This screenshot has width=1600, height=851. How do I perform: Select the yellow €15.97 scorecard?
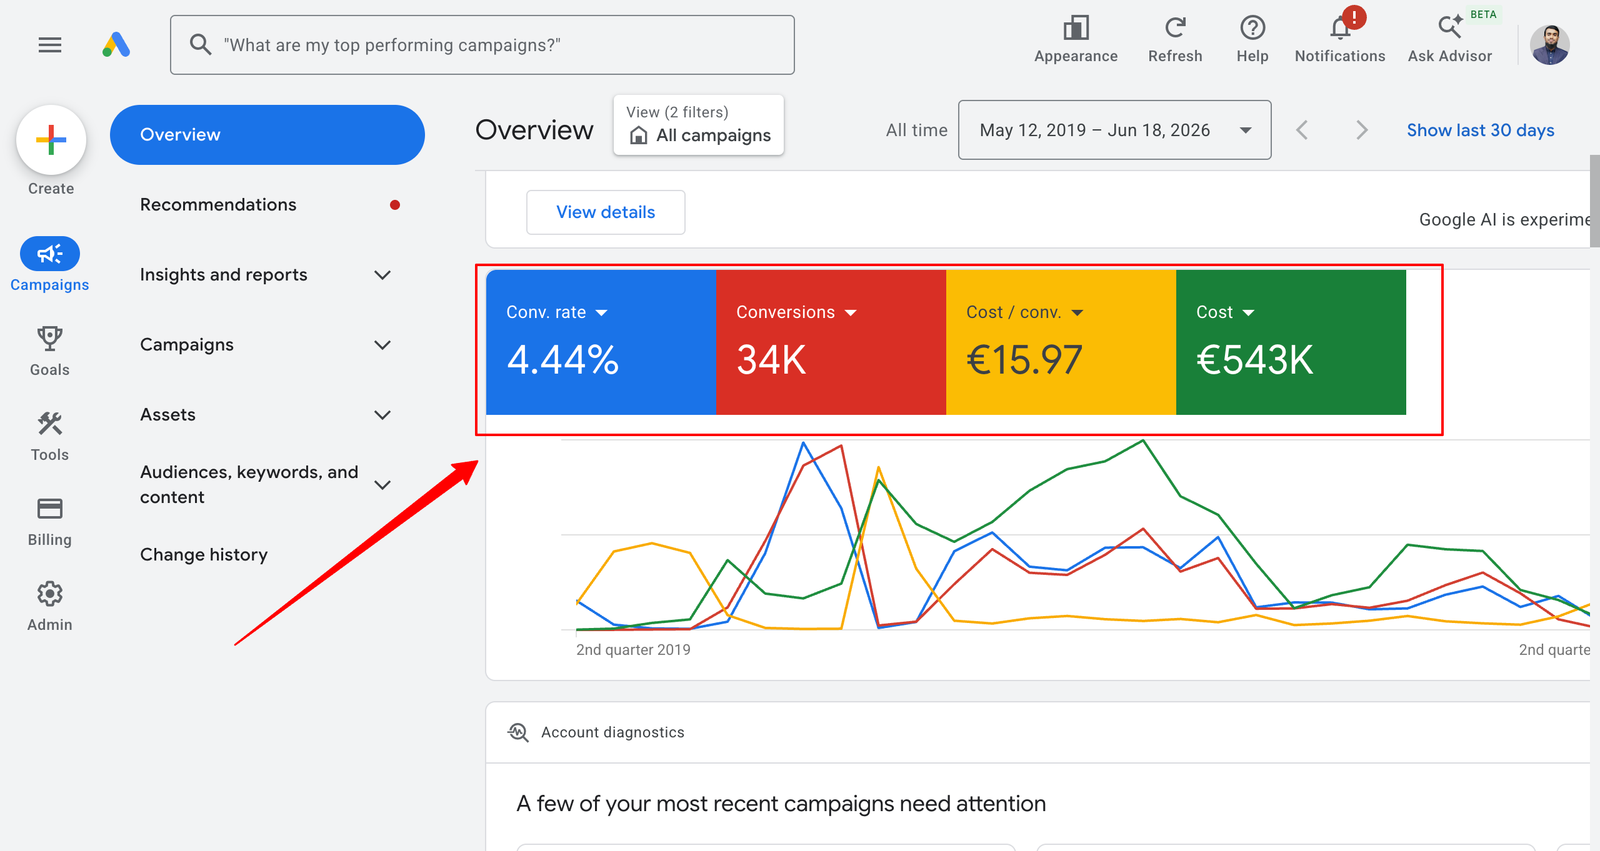[x=1061, y=342]
